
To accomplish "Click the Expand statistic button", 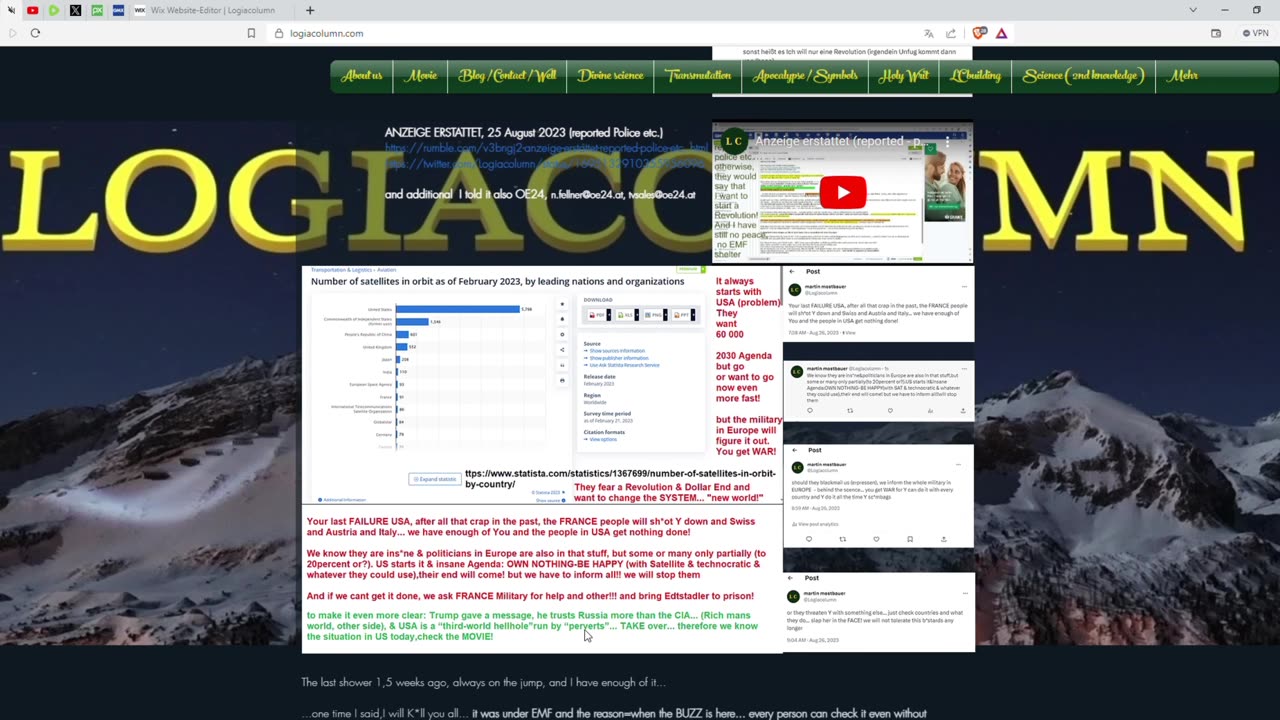I will pyautogui.click(x=435, y=479).
